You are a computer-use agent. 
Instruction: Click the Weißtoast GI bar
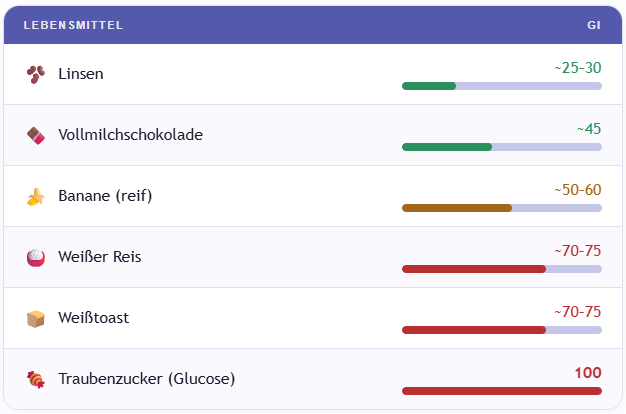pyautogui.click(x=474, y=330)
